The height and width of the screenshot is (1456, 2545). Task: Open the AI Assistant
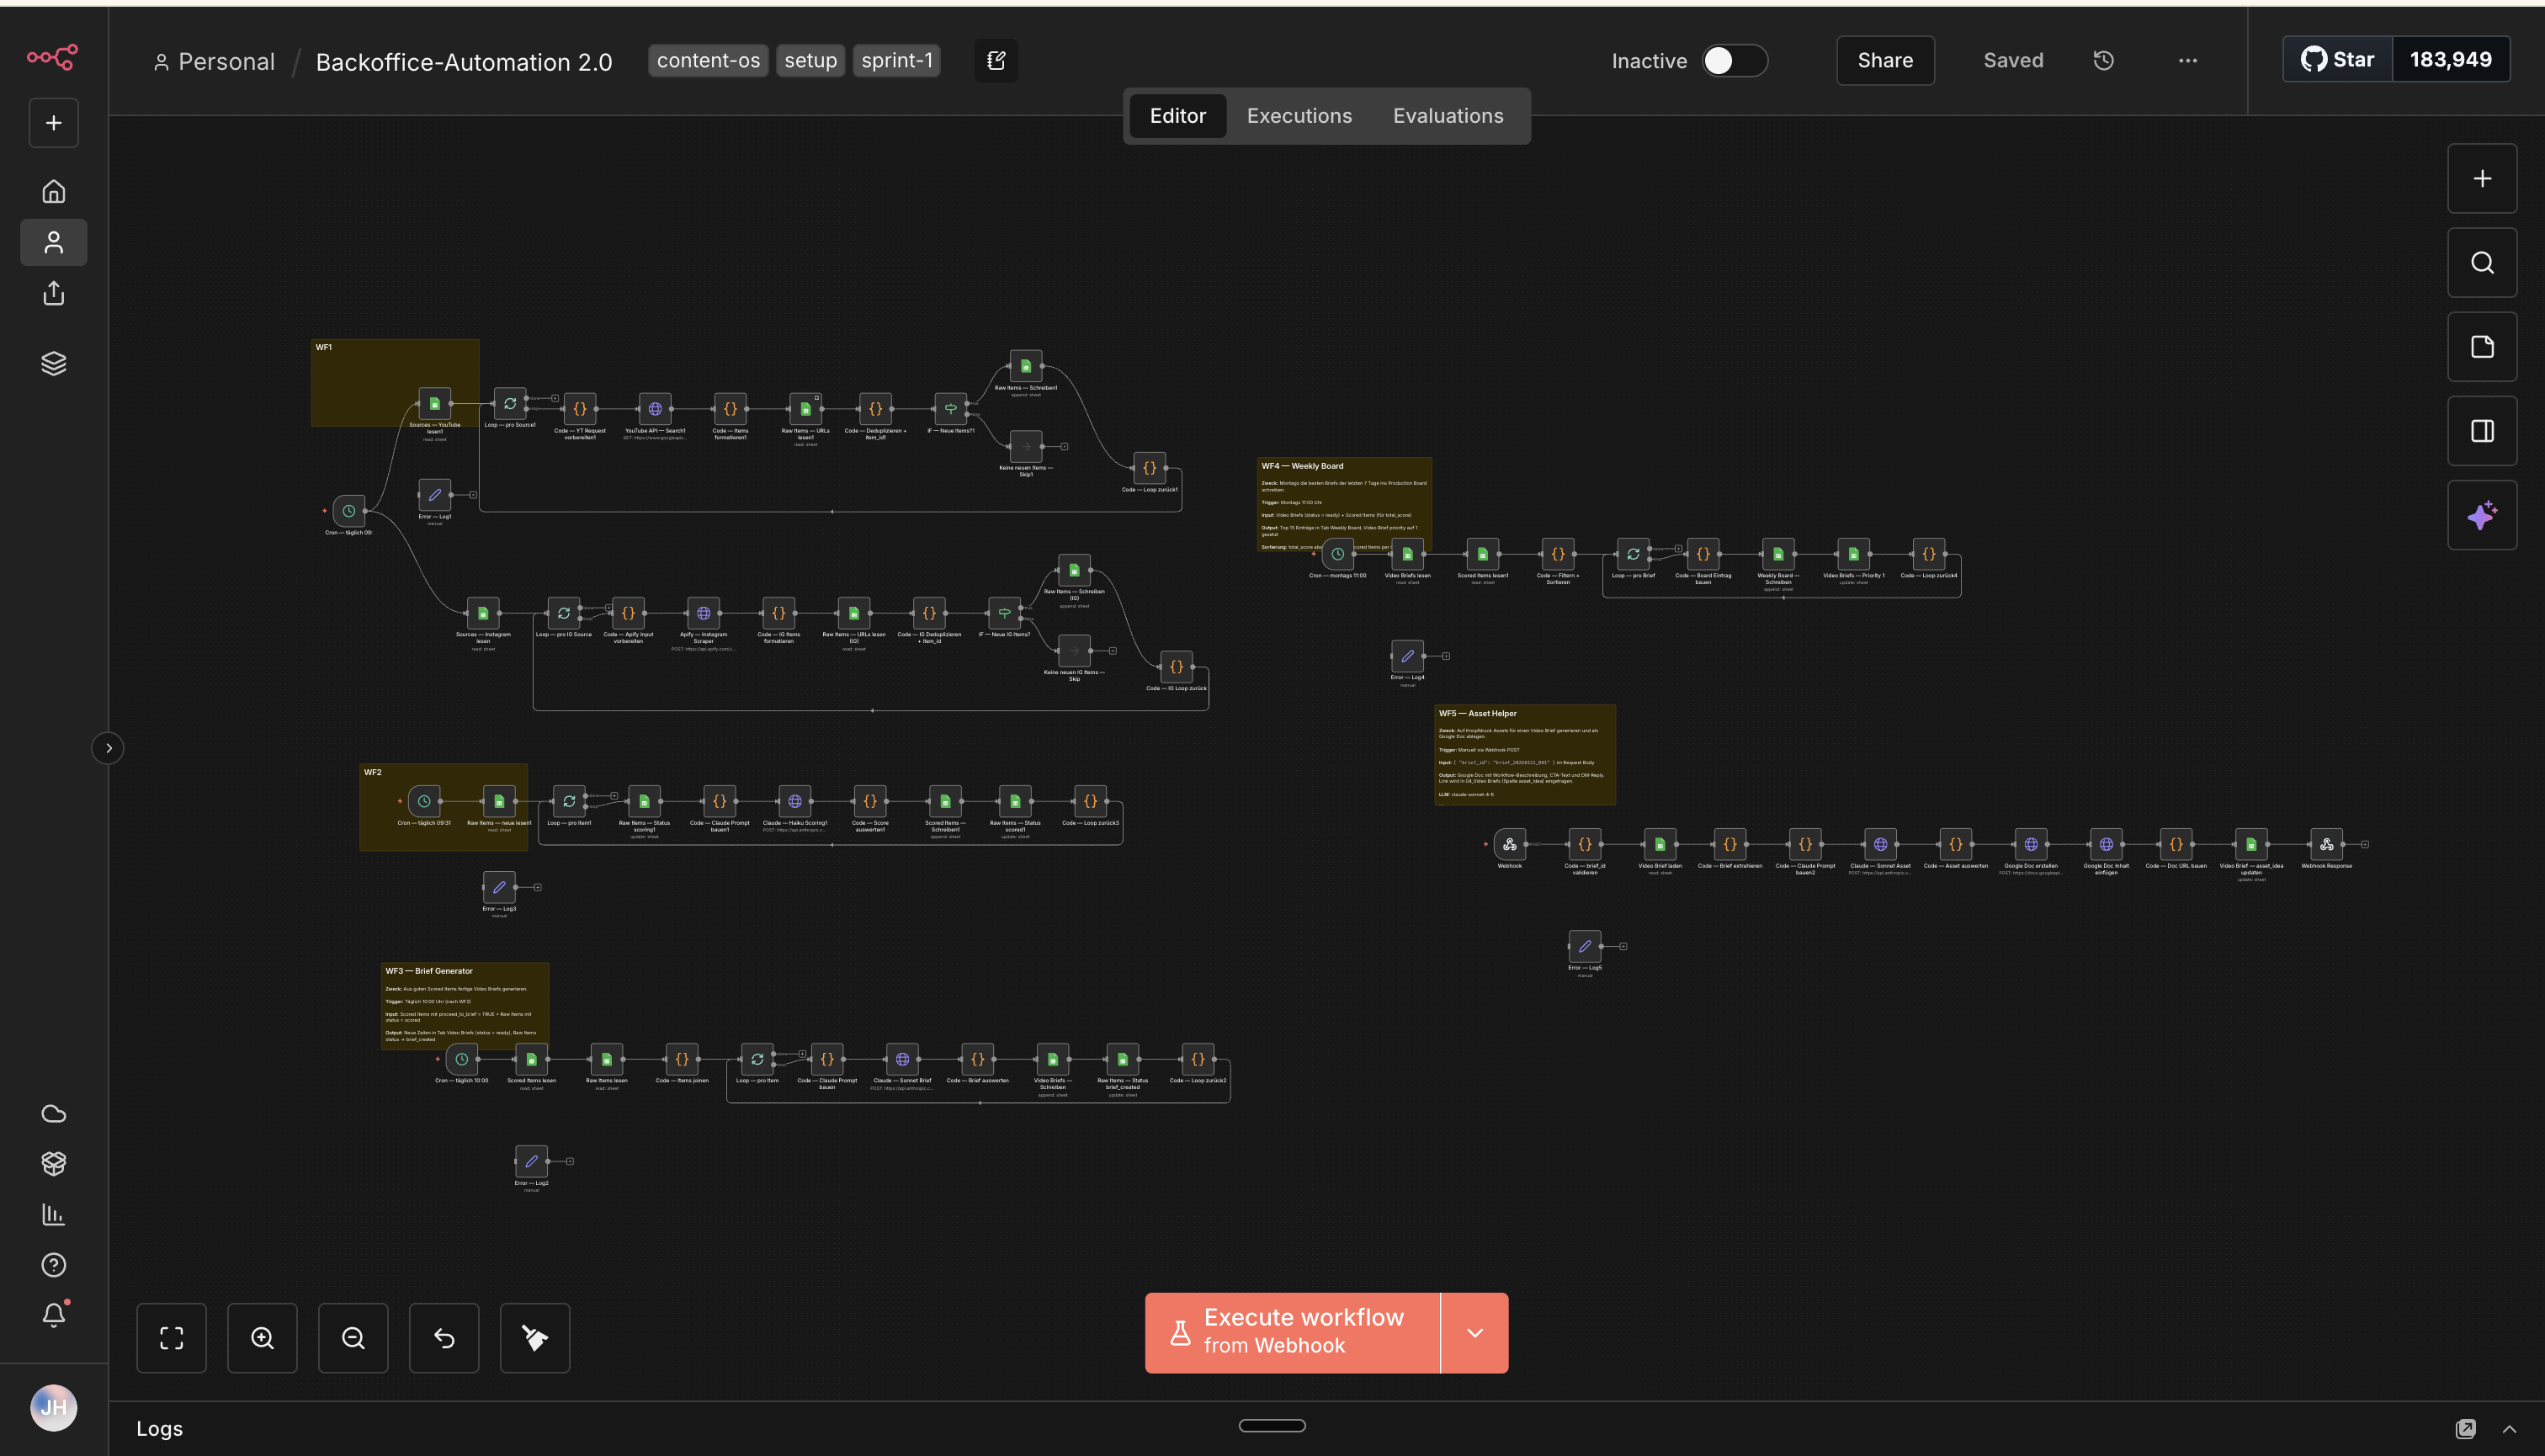click(x=2482, y=515)
